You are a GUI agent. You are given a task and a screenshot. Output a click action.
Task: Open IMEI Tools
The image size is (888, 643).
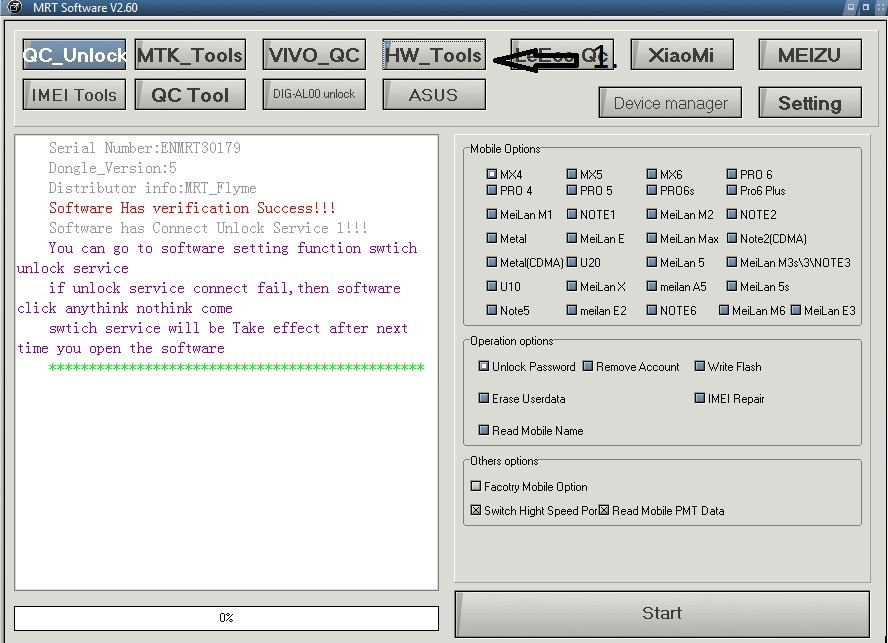(x=74, y=95)
